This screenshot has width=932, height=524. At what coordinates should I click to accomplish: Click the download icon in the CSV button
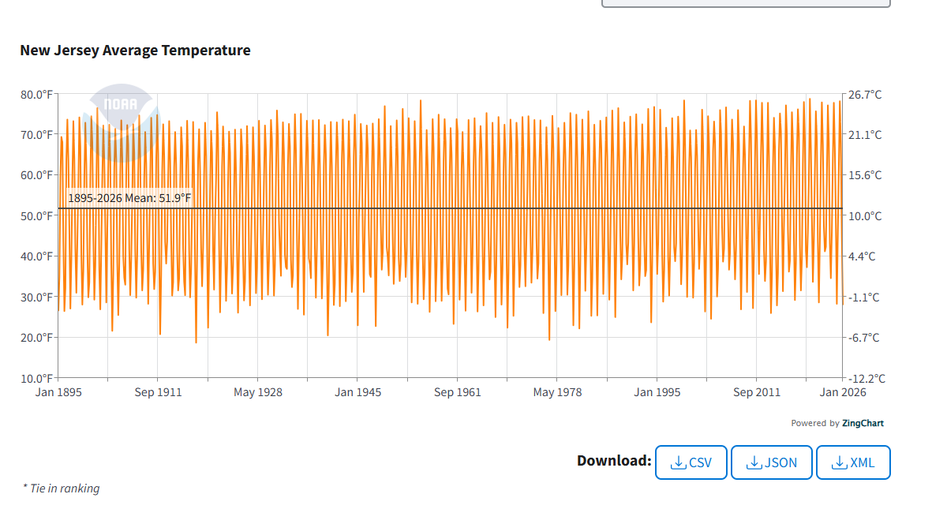click(678, 463)
